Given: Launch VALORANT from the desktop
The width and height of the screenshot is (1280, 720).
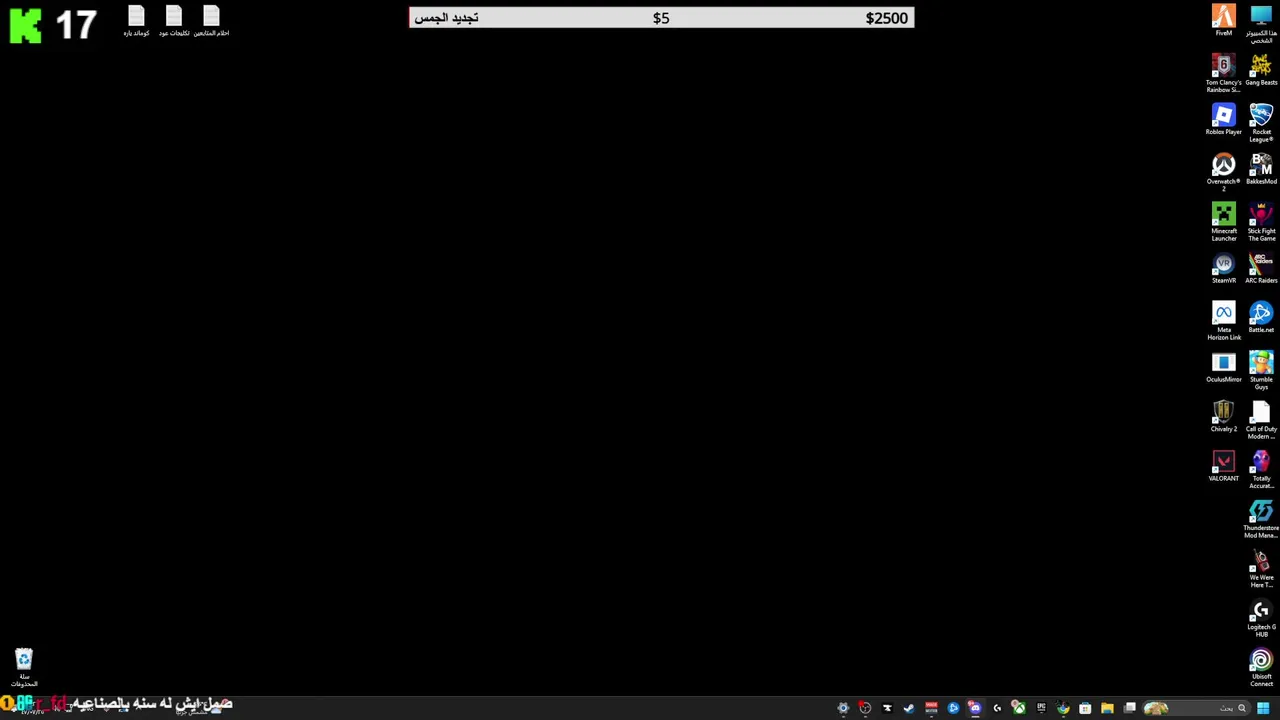Looking at the screenshot, I should pyautogui.click(x=1223, y=466).
